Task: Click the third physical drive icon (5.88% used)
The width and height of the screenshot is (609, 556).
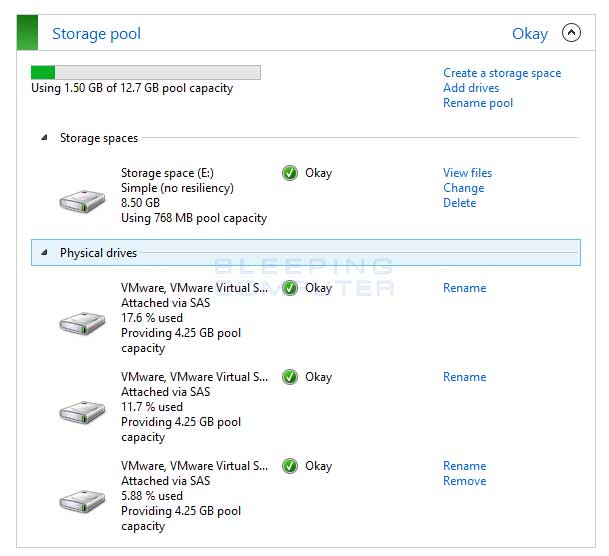Action: pyautogui.click(x=82, y=500)
